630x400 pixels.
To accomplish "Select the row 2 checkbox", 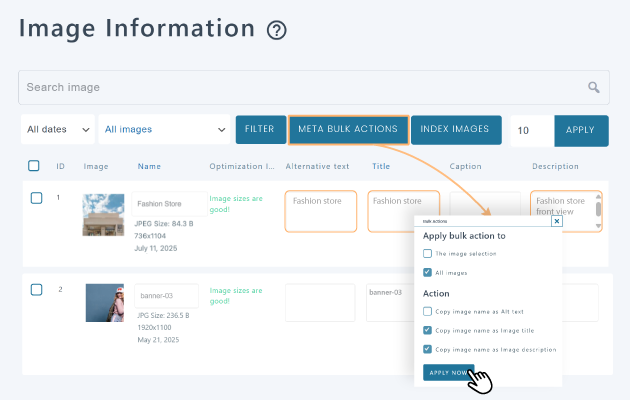I will click(x=36, y=290).
